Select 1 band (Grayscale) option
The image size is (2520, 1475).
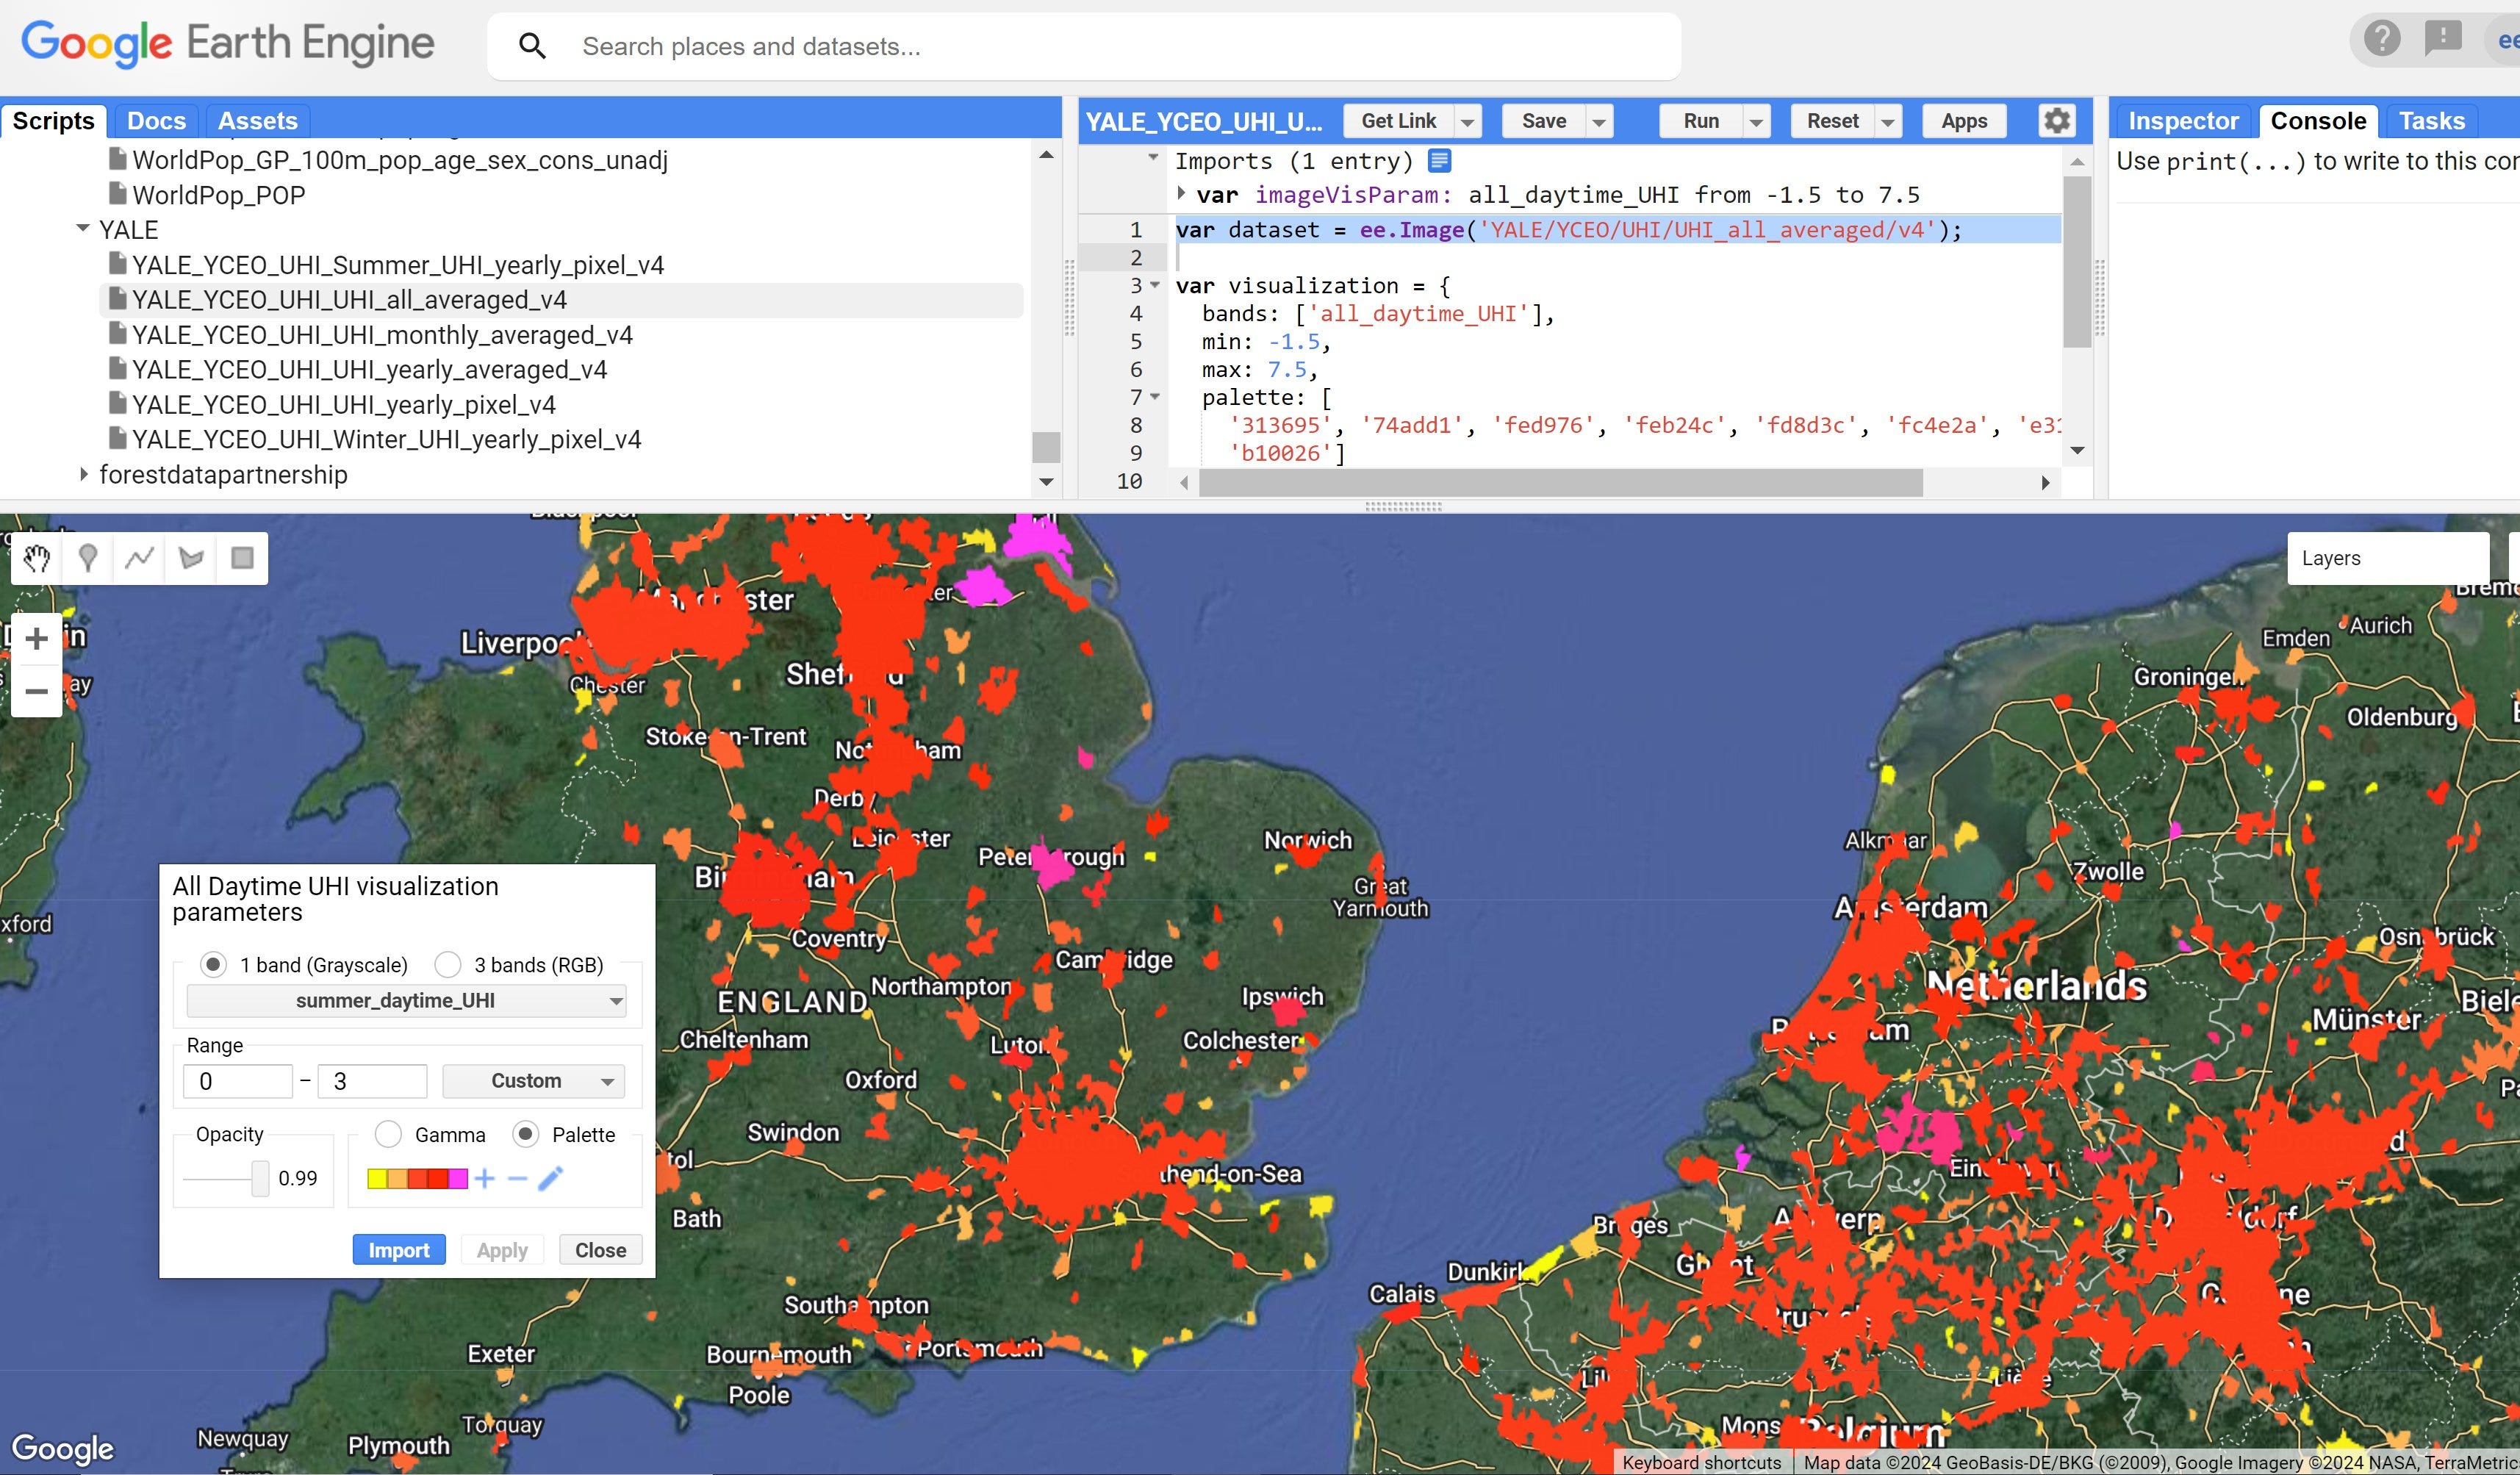213,965
